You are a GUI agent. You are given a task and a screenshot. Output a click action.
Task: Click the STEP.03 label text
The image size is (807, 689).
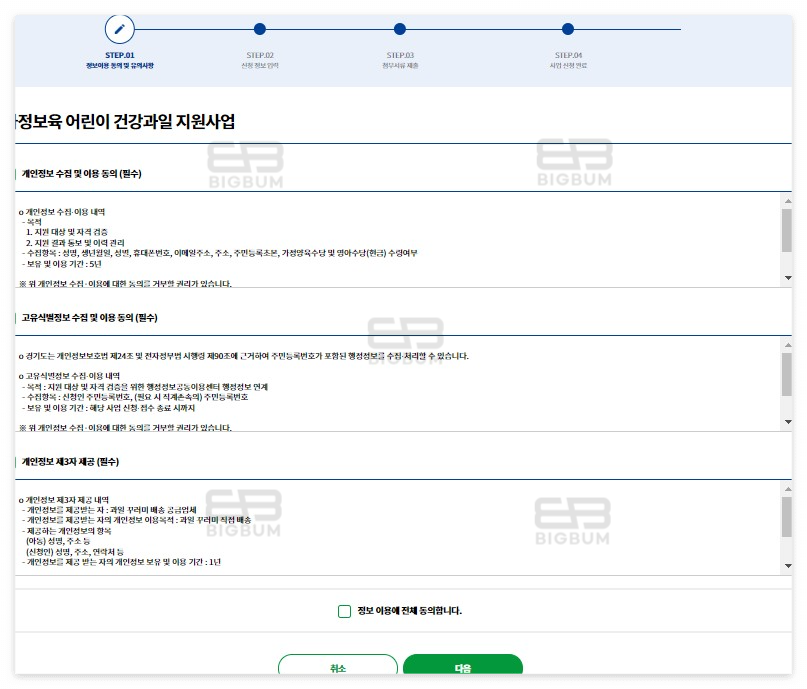pyautogui.click(x=400, y=55)
